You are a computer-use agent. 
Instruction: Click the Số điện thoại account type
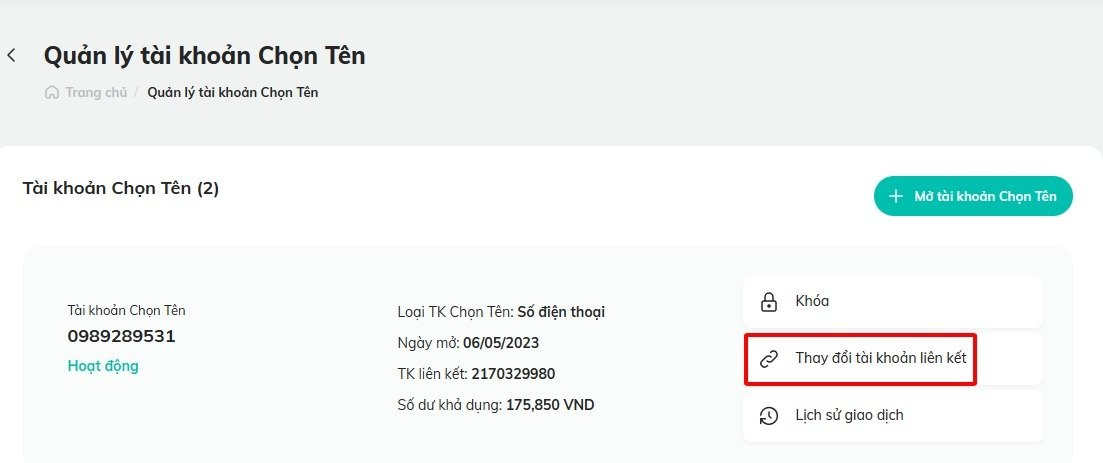(x=561, y=312)
